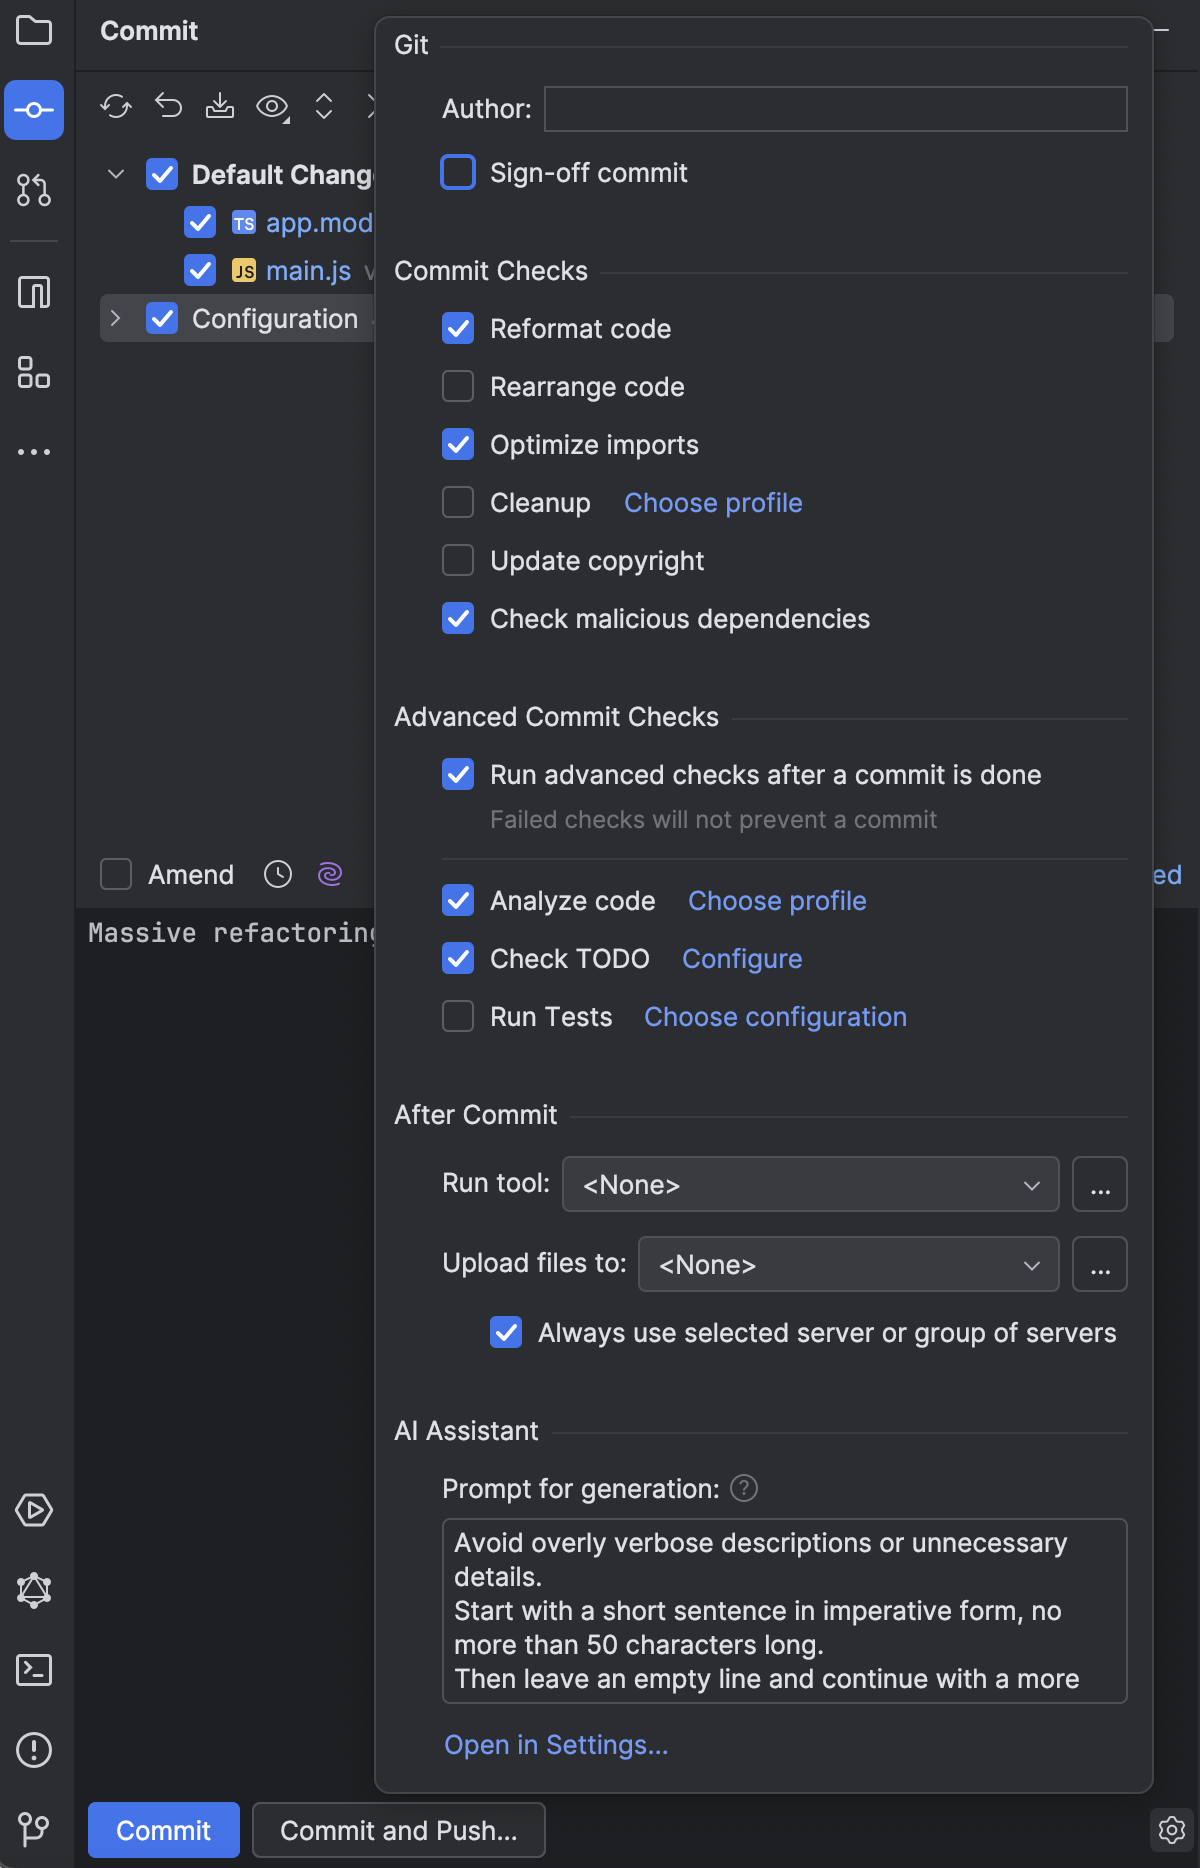Generate commit message with AI Assistant icon
Viewport: 1200px width, 1868px height.
tap(330, 875)
